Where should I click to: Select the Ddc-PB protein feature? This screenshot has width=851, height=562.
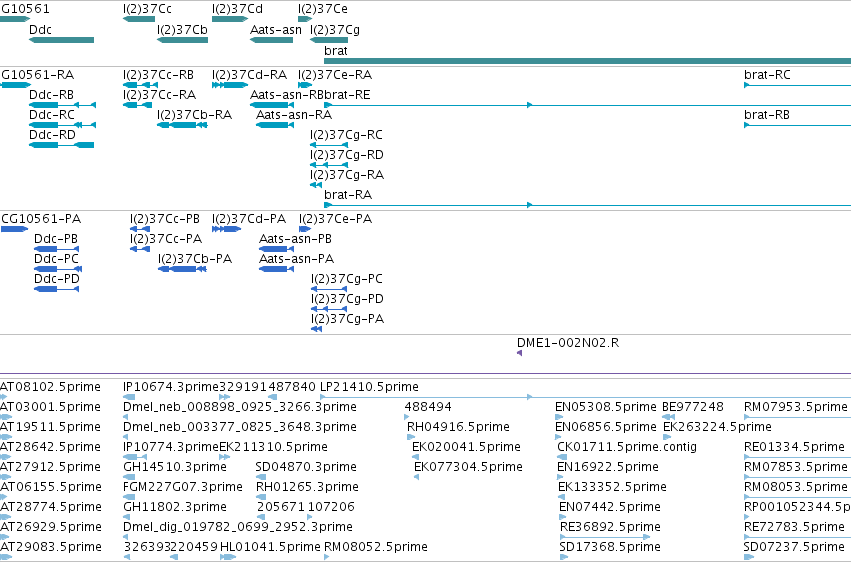point(56,248)
